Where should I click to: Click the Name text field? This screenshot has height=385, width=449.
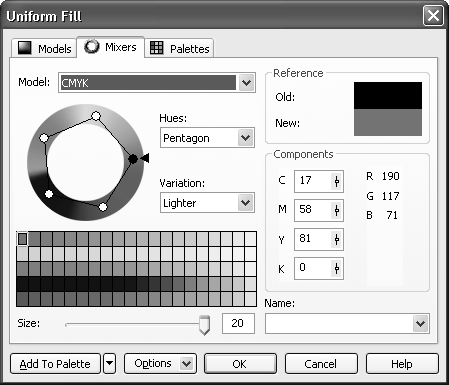(x=339, y=323)
